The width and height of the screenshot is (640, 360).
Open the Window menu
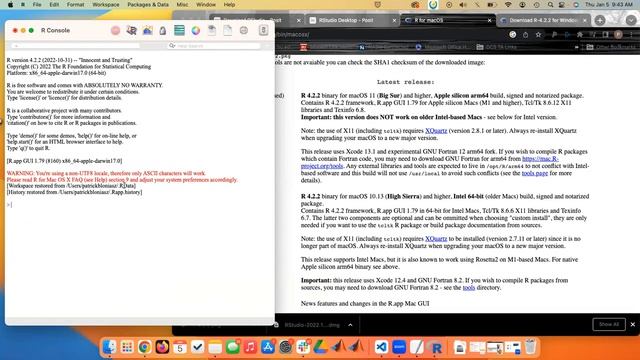pyautogui.click(x=206, y=4)
